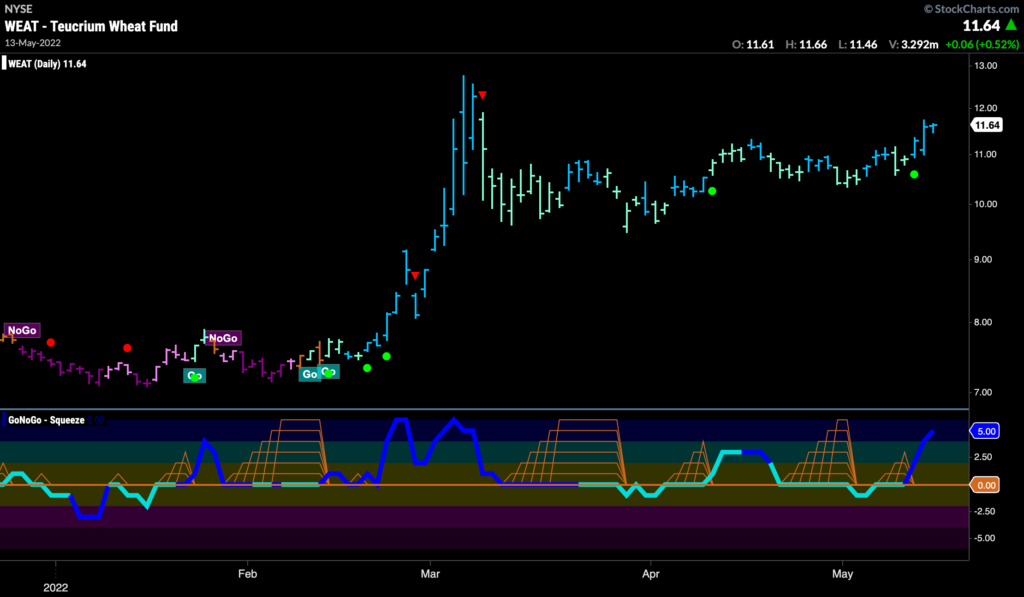The image size is (1024, 597).
Task: Click the orange 0.00 squeeze value tag
Action: coord(985,485)
